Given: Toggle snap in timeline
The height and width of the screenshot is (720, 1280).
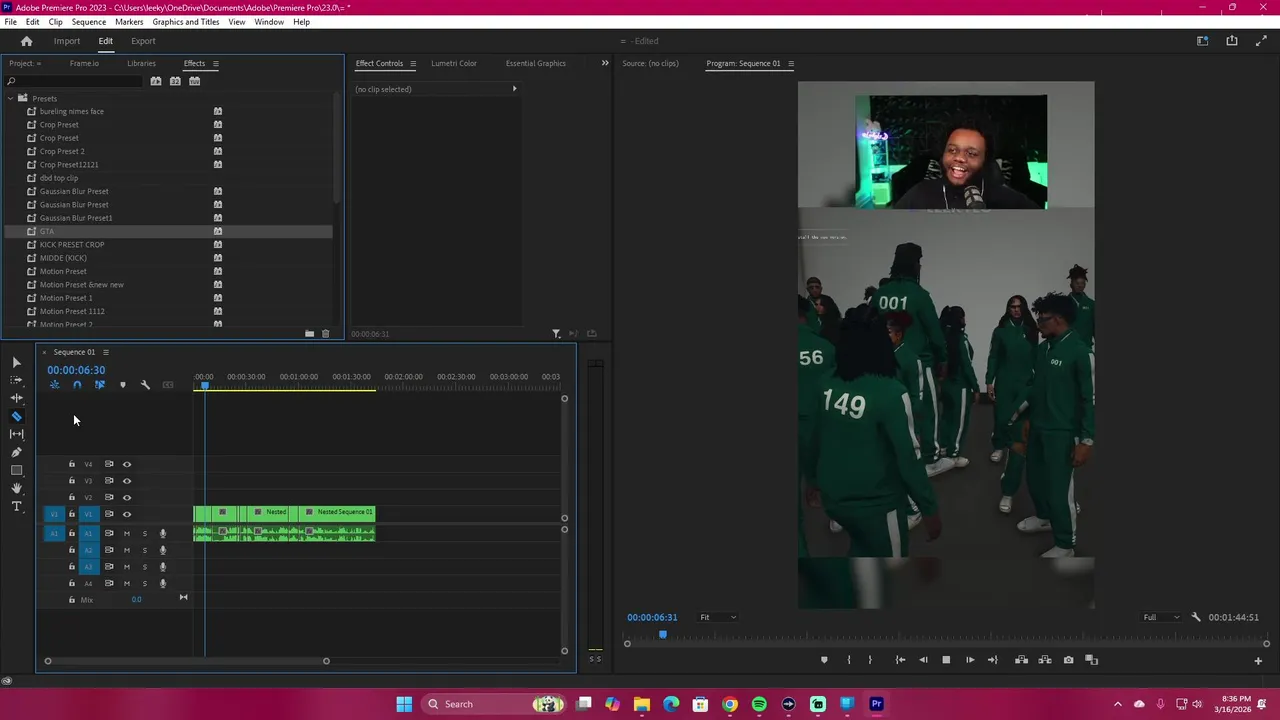Looking at the screenshot, I should coord(77,385).
